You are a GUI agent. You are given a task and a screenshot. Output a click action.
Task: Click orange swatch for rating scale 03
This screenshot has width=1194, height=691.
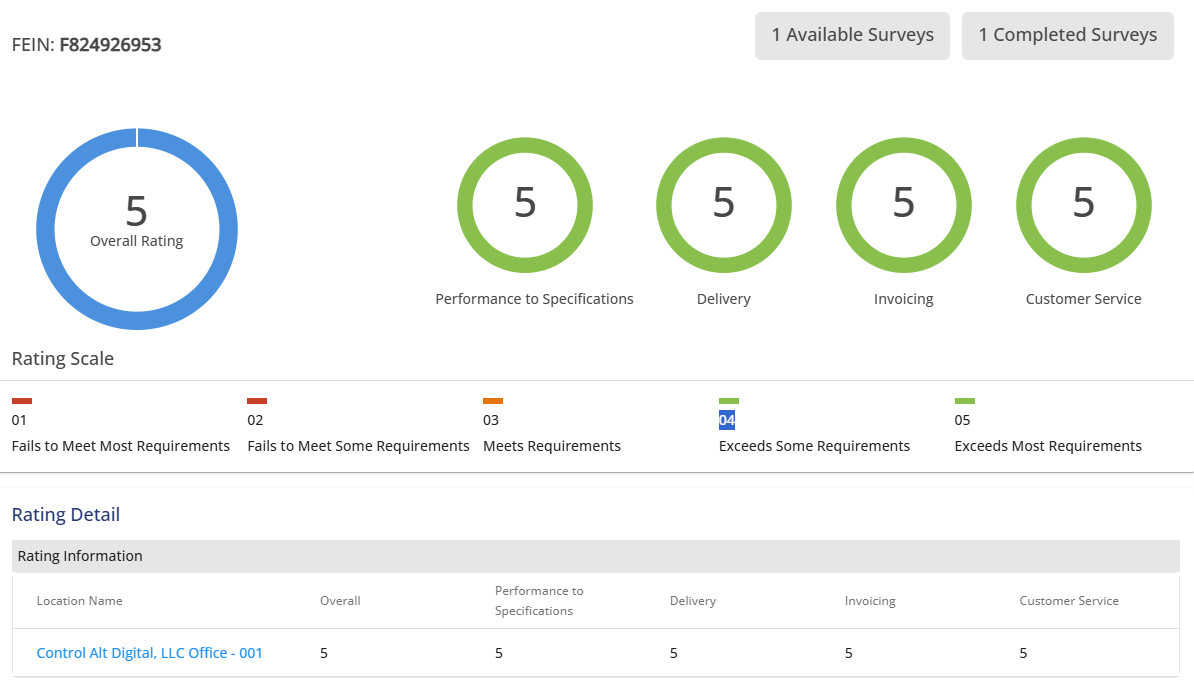point(493,401)
